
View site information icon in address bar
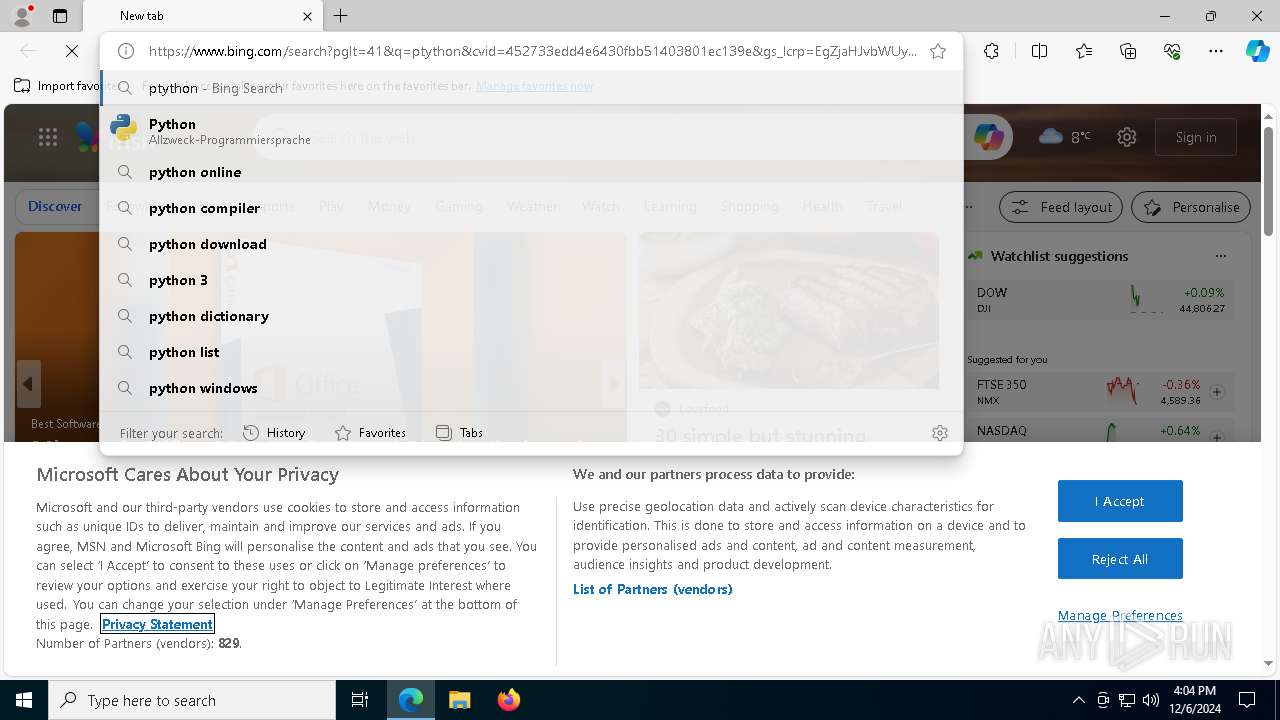coord(126,51)
